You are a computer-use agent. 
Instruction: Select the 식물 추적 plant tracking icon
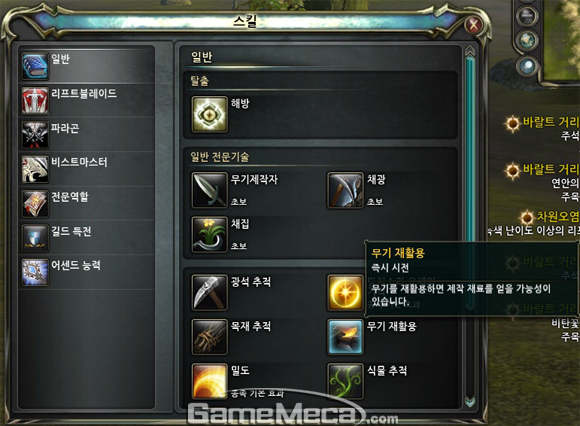(x=345, y=381)
